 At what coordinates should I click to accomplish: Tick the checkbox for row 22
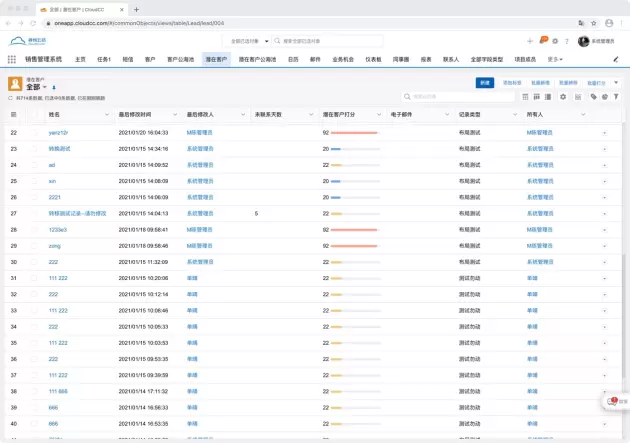34,132
